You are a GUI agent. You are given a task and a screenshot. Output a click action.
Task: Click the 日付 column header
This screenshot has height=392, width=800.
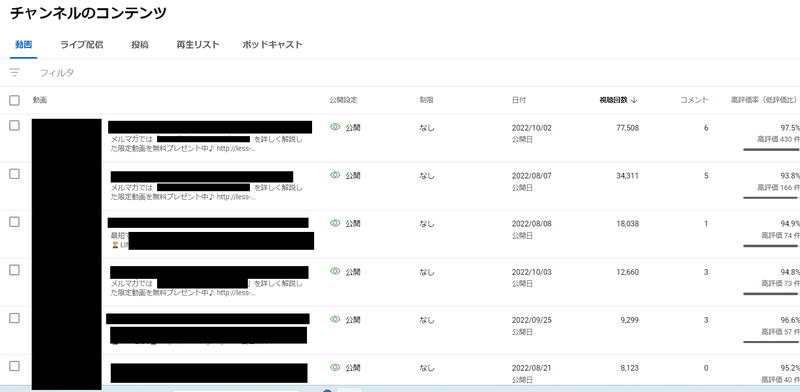pos(519,100)
